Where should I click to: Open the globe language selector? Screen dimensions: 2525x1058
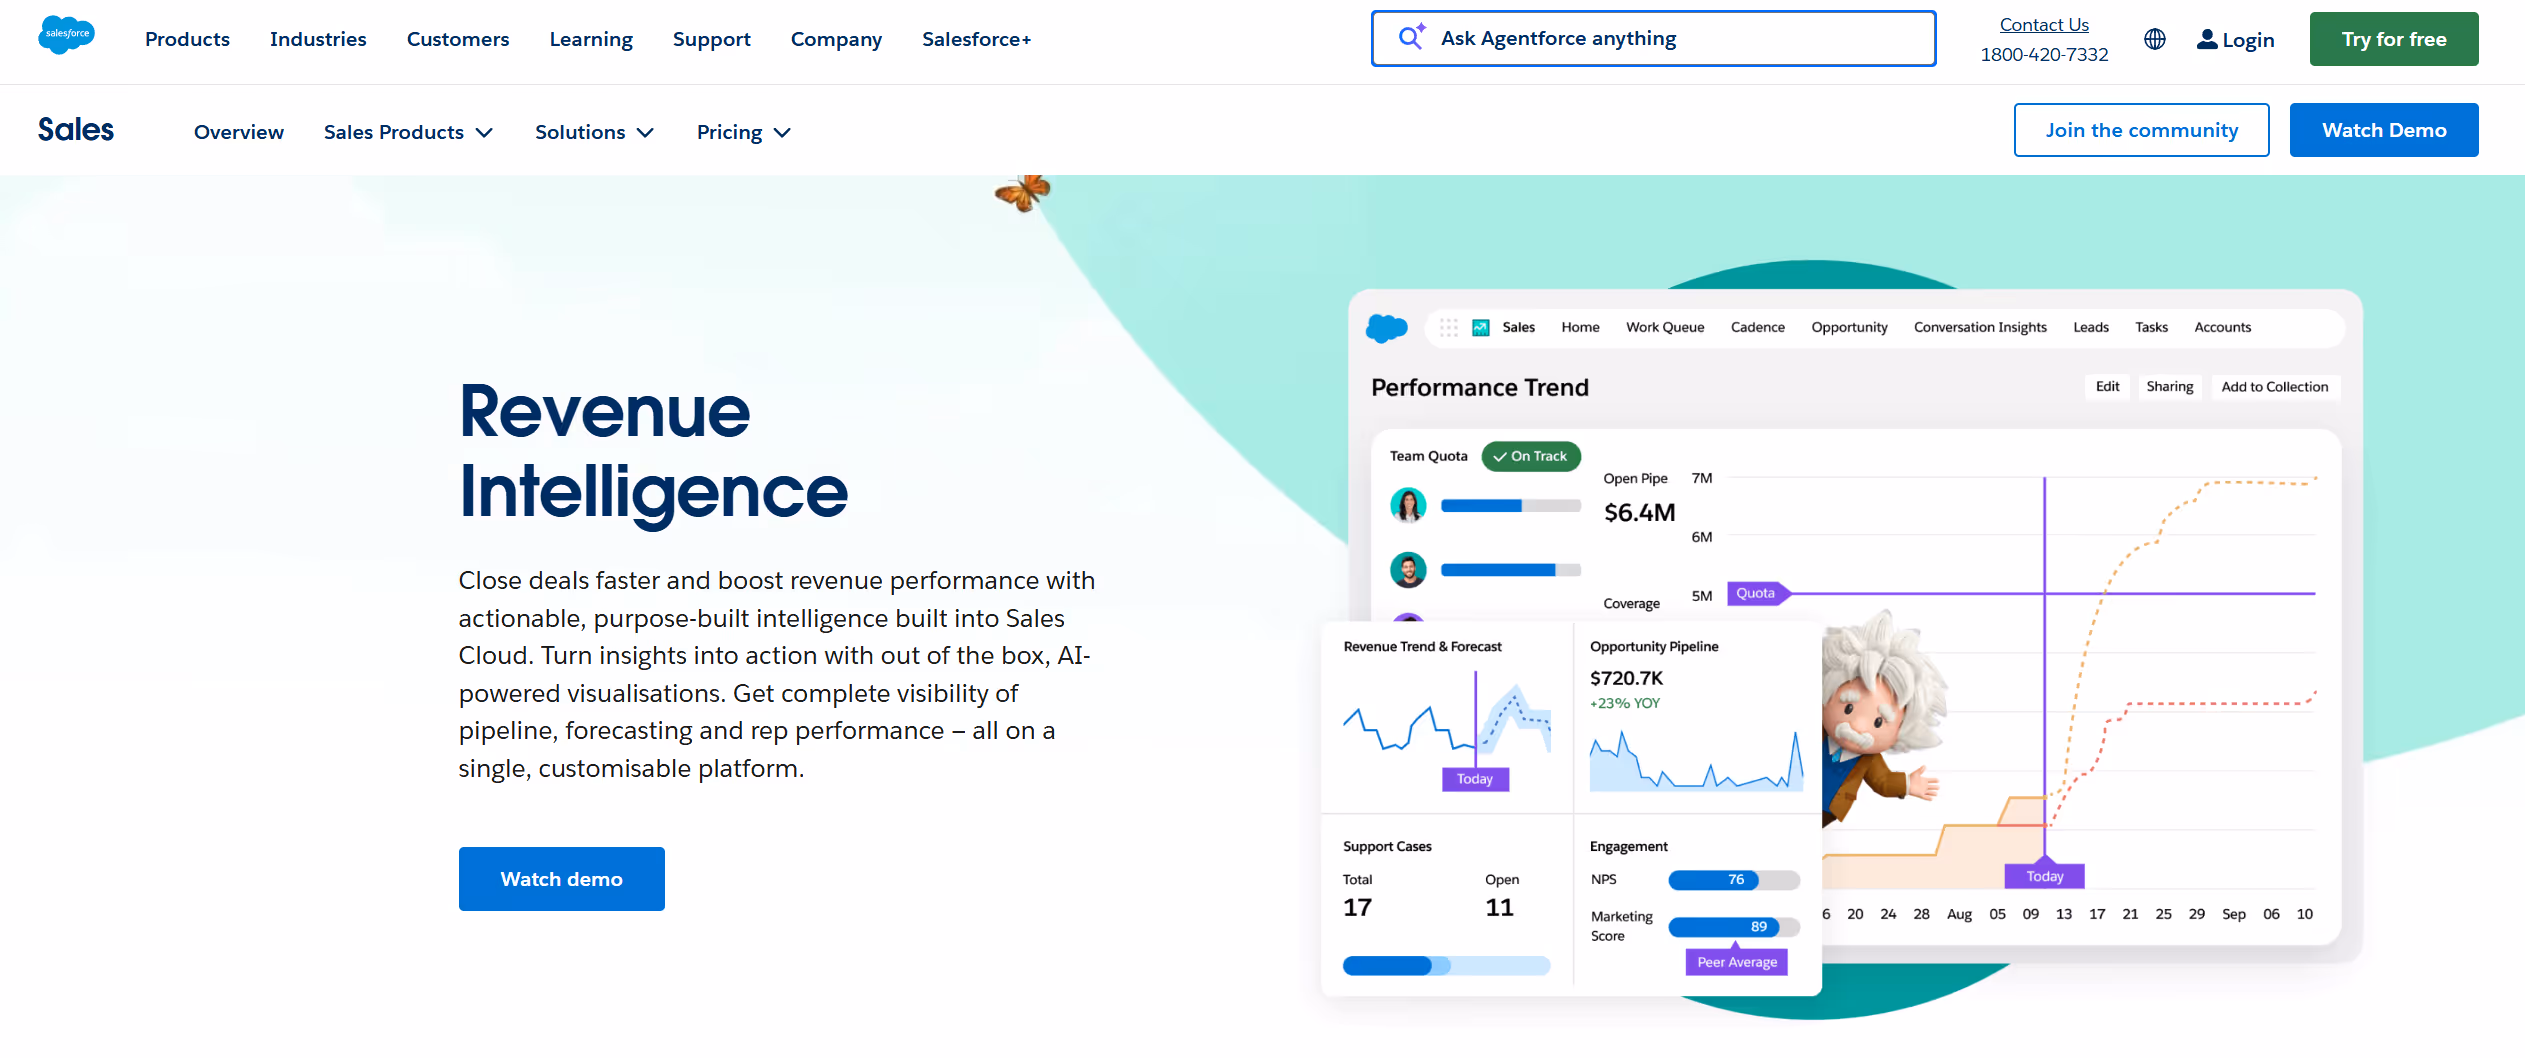tap(2155, 39)
